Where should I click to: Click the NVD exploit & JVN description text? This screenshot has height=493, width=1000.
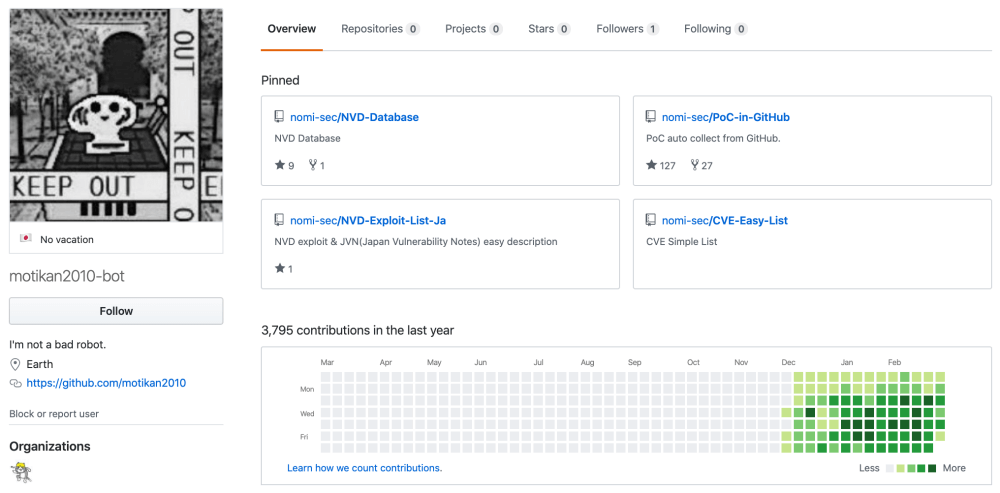coord(416,242)
